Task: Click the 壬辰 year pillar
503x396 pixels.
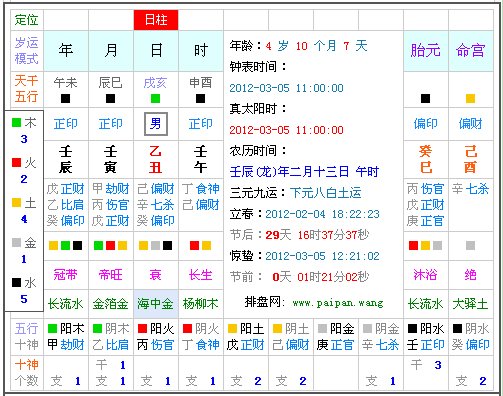Action: (x=66, y=159)
